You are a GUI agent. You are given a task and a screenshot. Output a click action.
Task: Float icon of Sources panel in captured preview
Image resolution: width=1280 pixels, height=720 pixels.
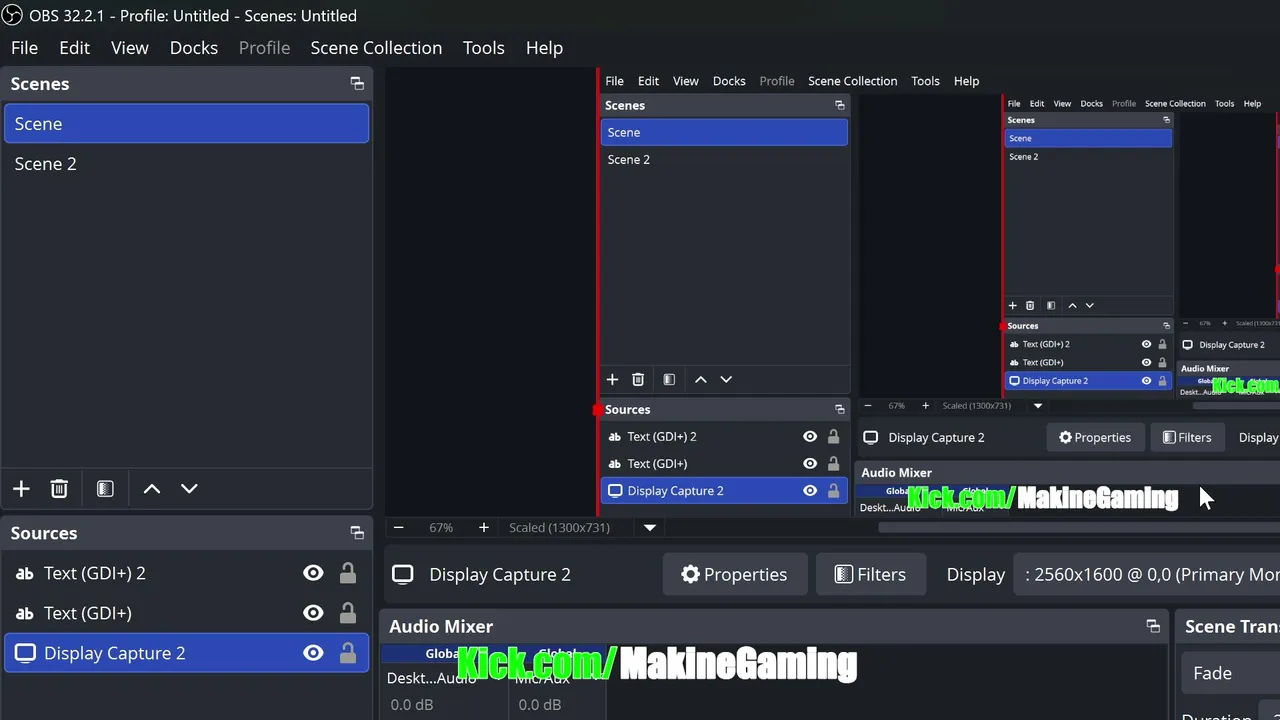[x=840, y=409]
